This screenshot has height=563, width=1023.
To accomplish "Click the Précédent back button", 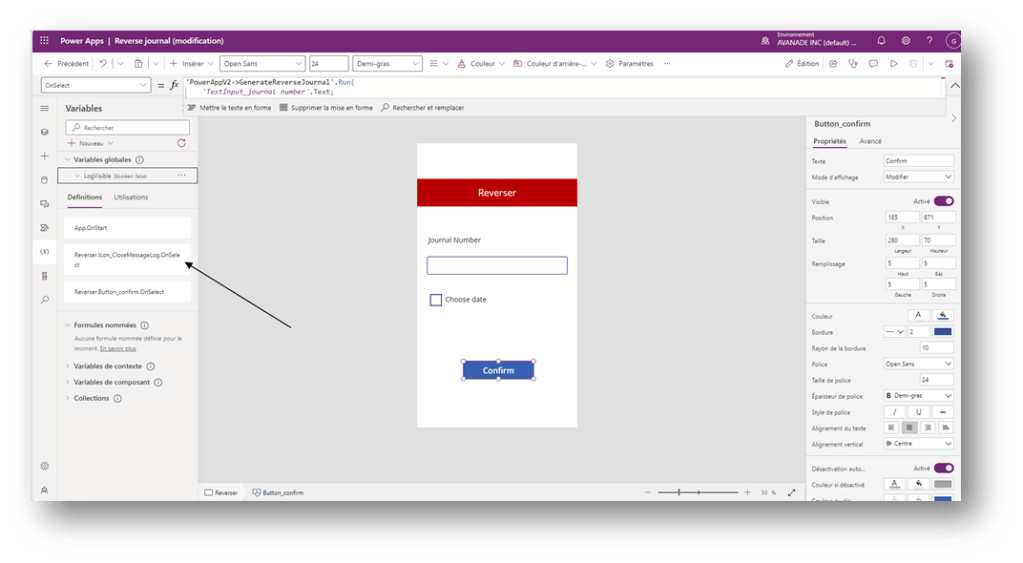I will tap(66, 63).
